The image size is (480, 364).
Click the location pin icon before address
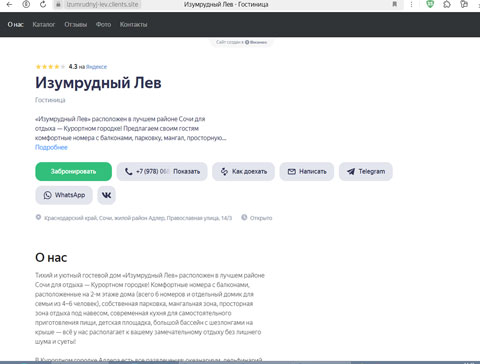[x=38, y=217]
